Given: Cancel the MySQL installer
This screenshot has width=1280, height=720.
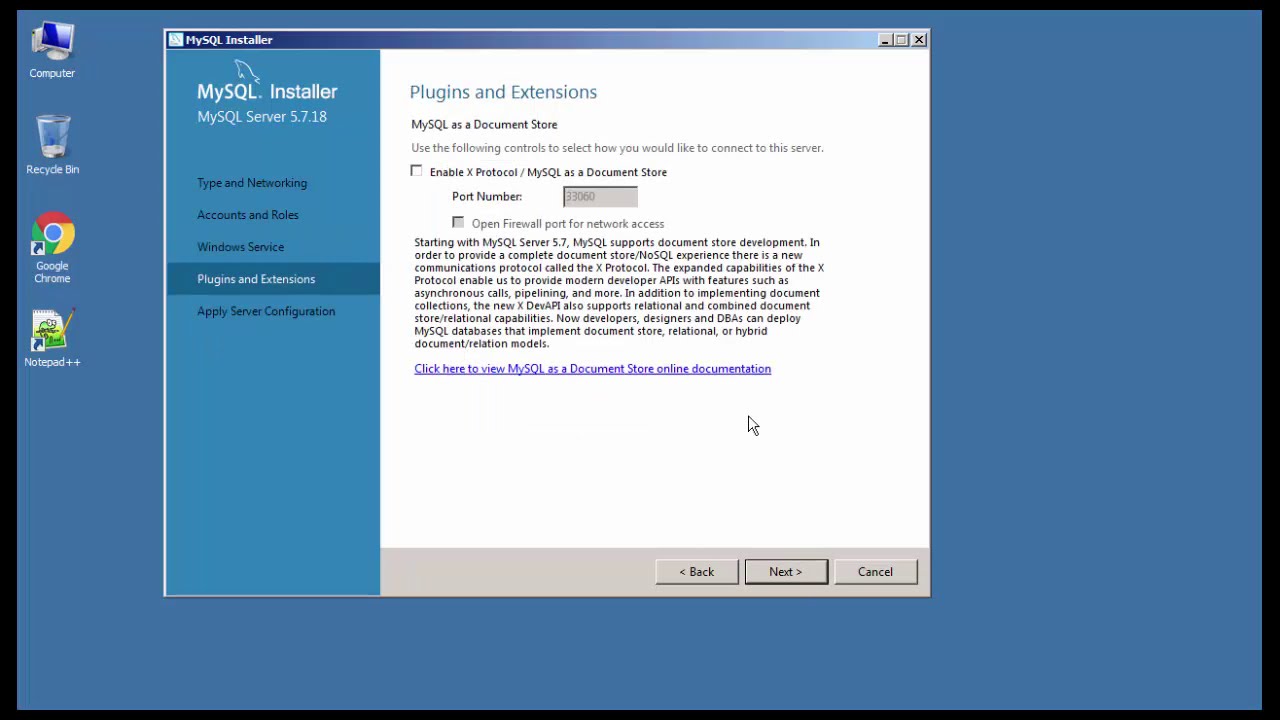Looking at the screenshot, I should 875,572.
